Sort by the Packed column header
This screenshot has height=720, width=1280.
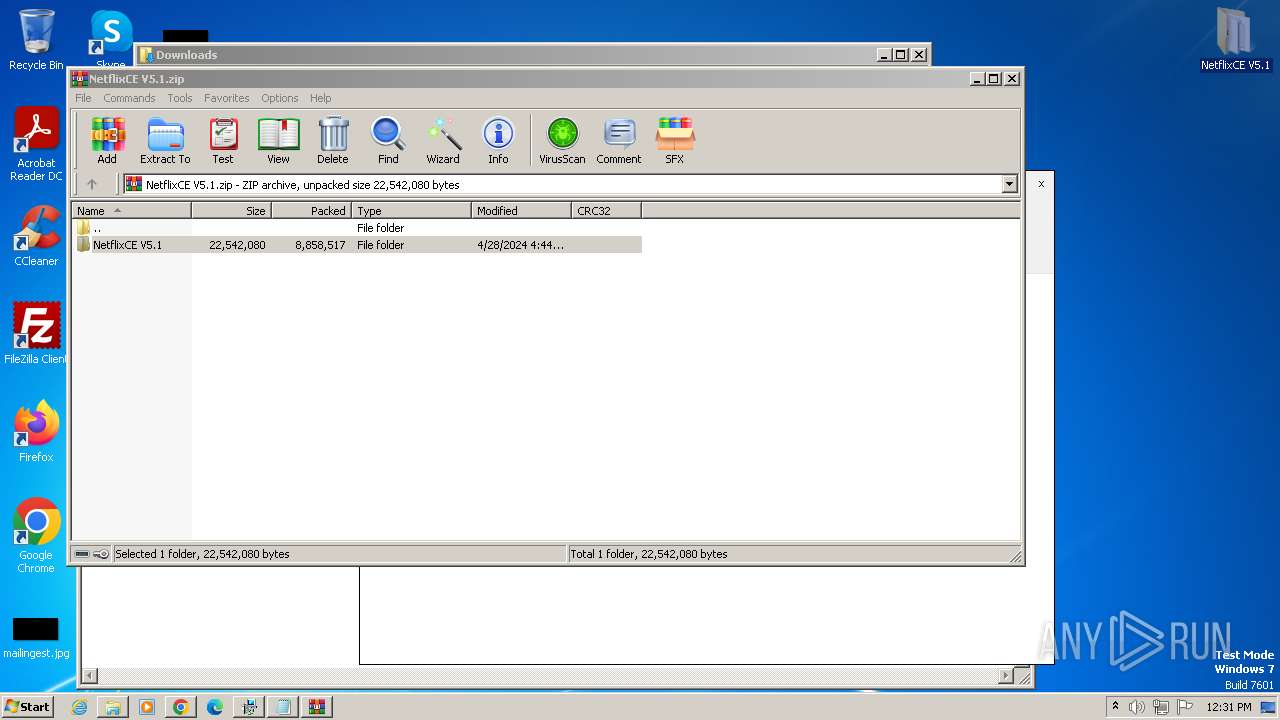click(x=311, y=211)
